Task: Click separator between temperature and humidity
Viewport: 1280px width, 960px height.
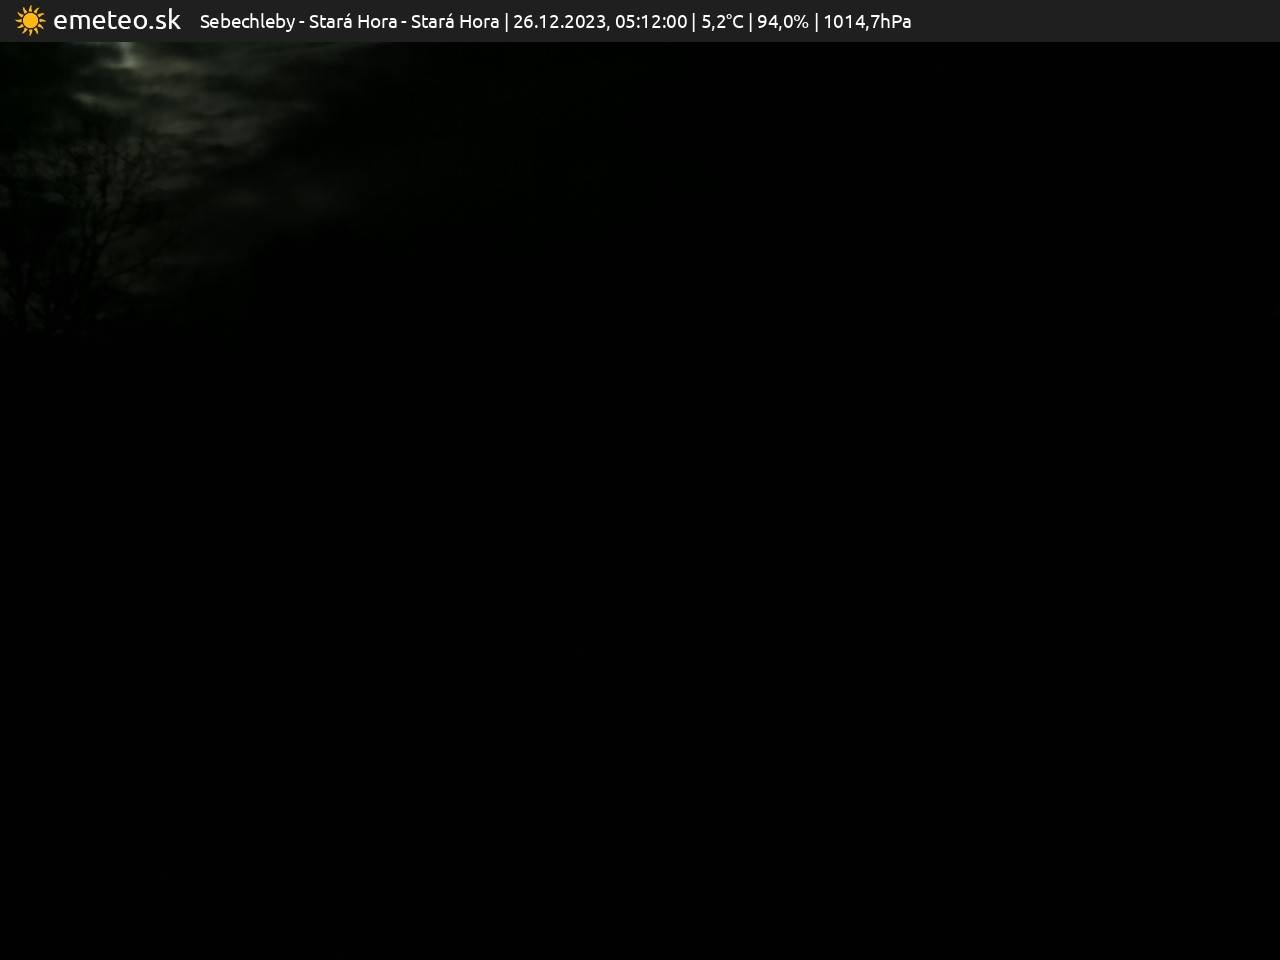Action: tap(750, 22)
